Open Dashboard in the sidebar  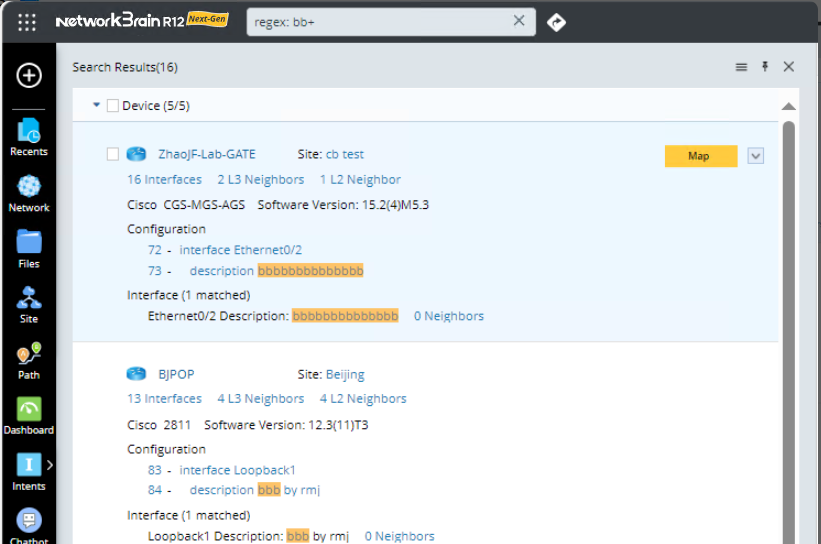coord(29,416)
